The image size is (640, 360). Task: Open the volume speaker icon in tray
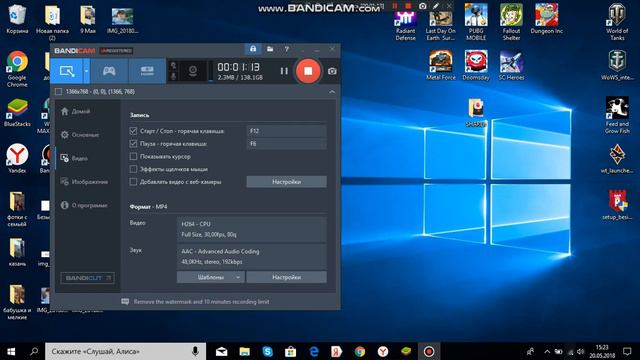click(x=581, y=351)
